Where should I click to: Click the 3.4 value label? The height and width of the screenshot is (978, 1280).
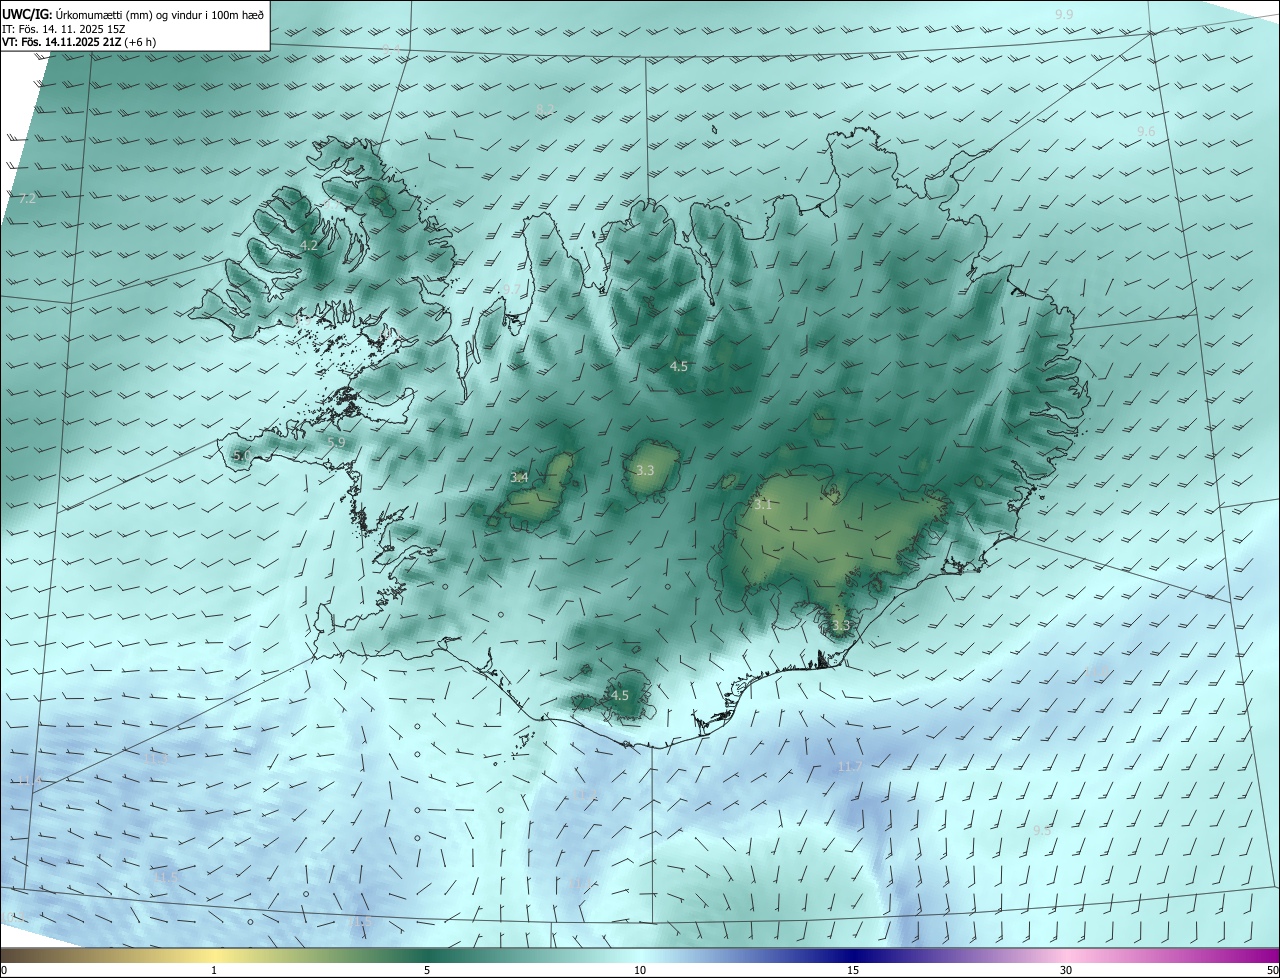[519, 478]
